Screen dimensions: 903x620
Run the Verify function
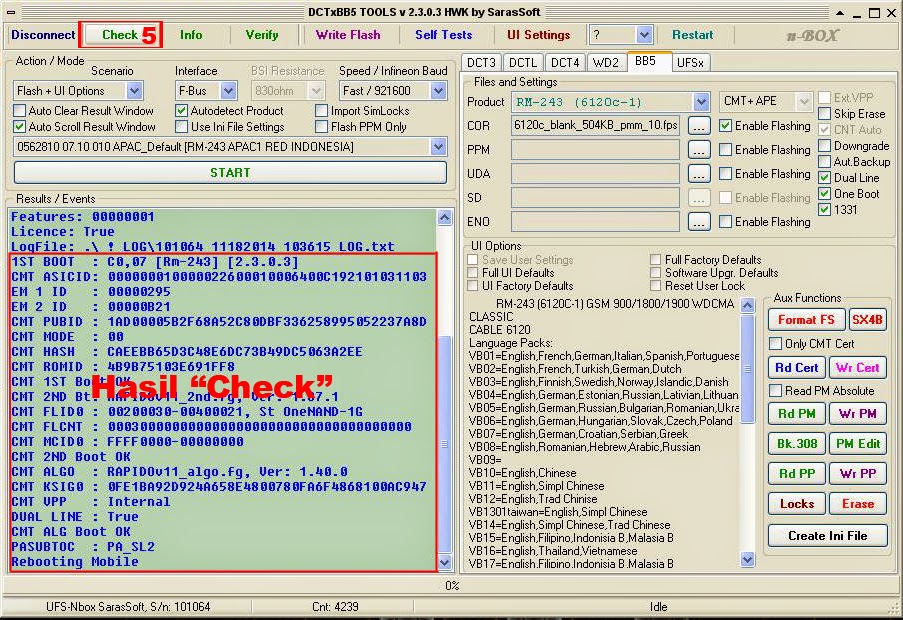coord(262,35)
